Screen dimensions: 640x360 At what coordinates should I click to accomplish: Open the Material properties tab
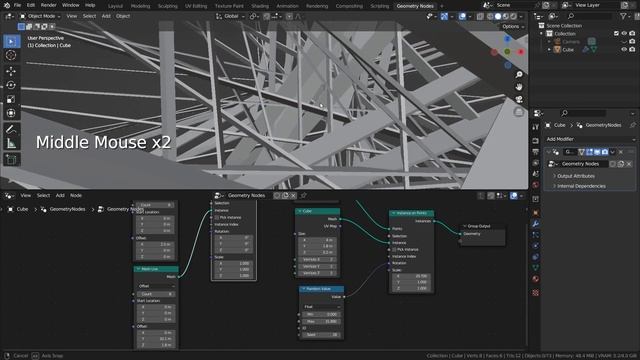536,279
